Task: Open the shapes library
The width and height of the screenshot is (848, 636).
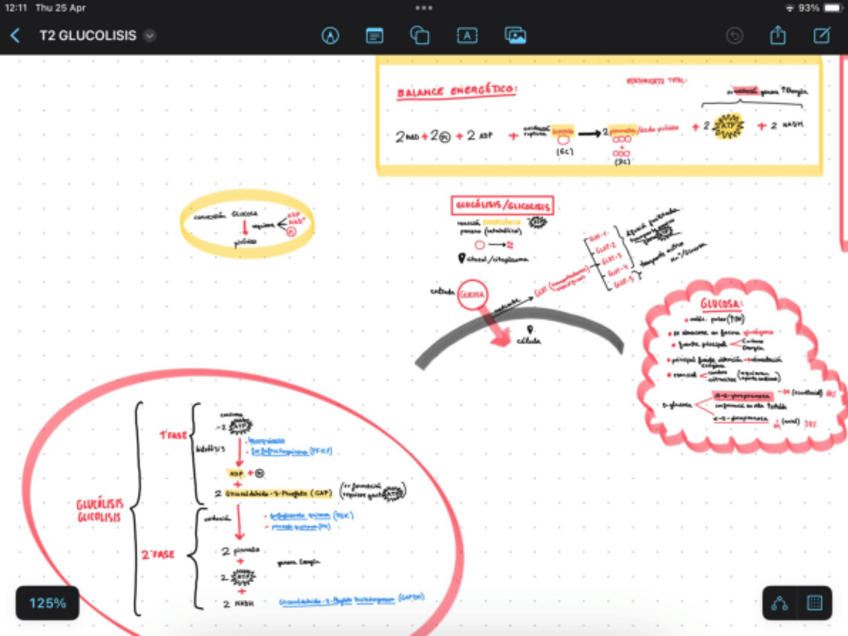Action: pos(420,36)
